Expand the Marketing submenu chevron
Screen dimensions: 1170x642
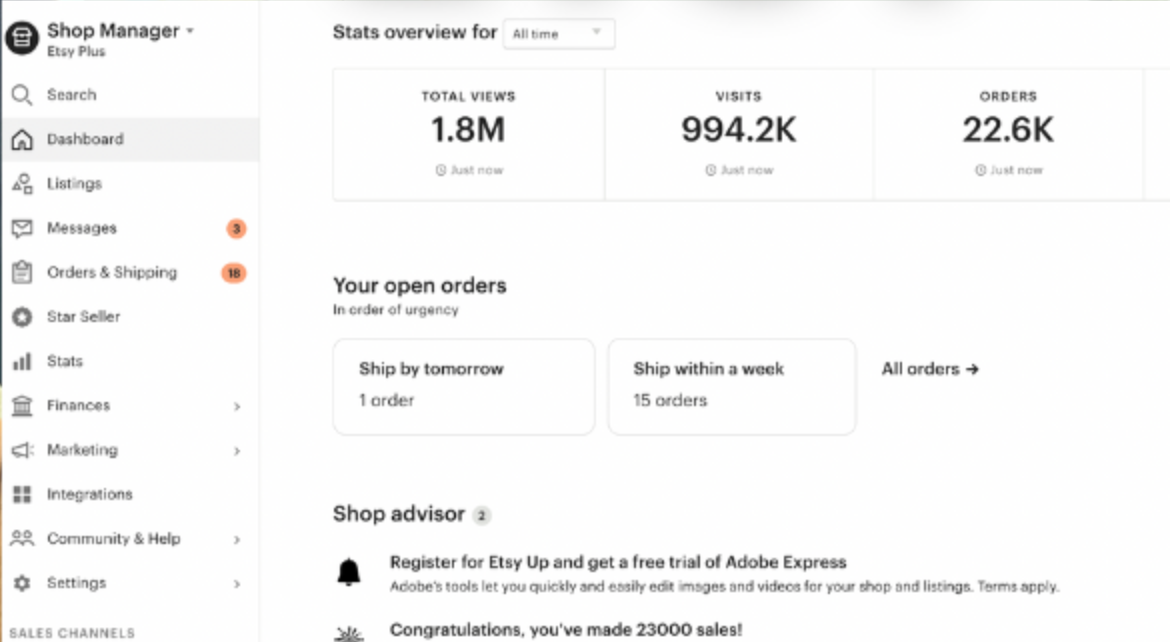pos(237,451)
